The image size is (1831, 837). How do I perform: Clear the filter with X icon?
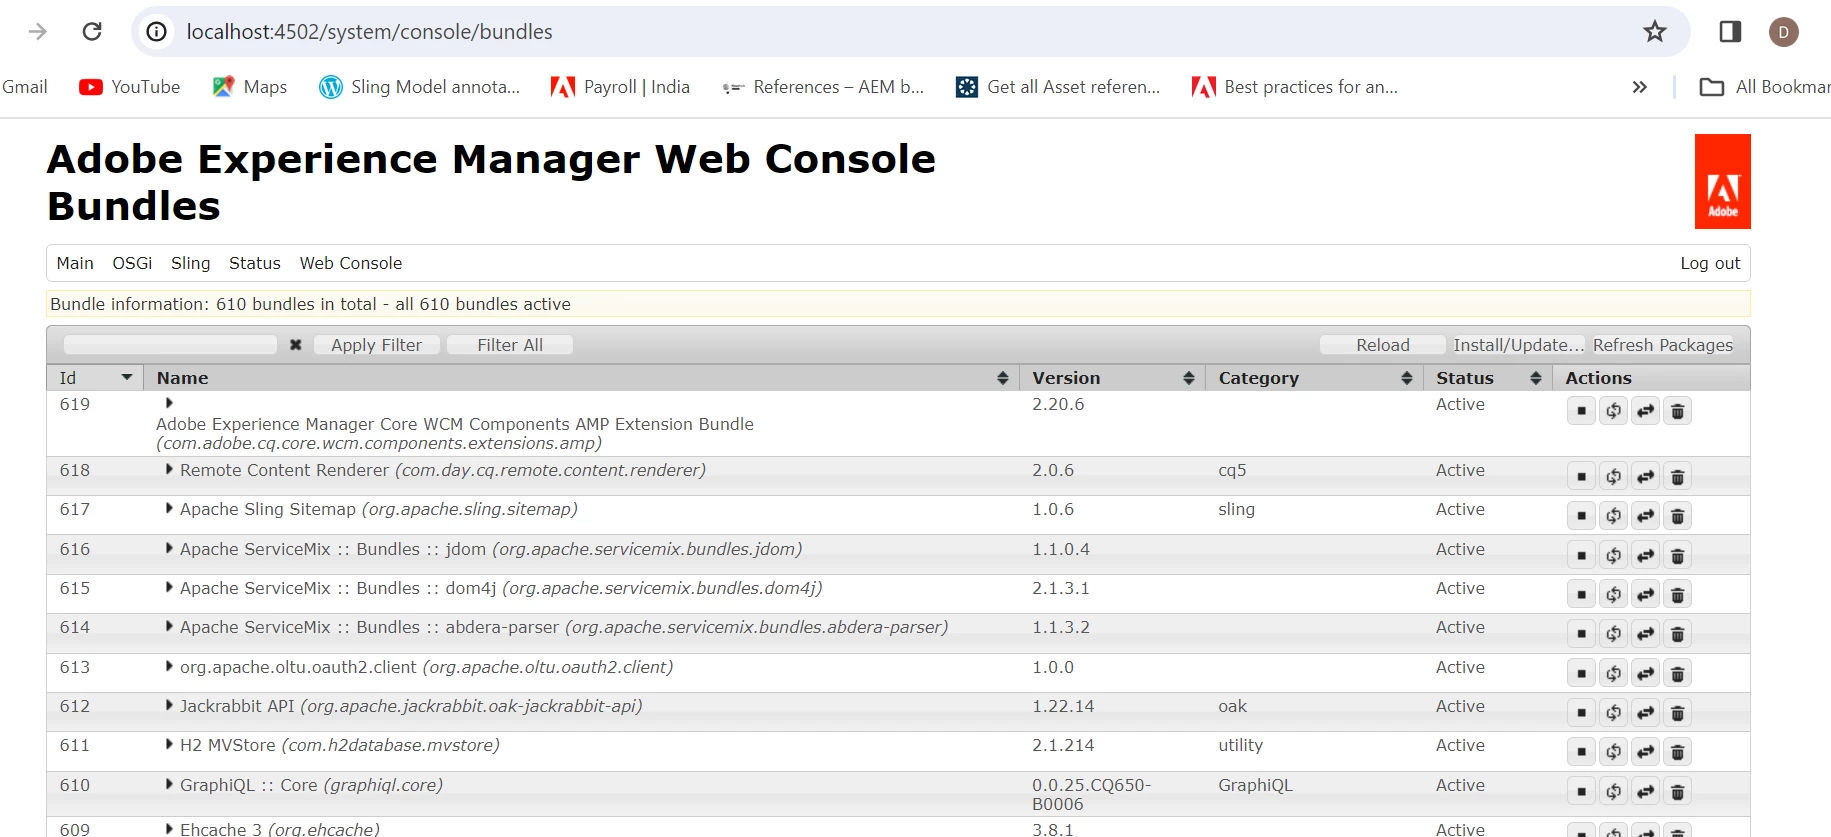[295, 345]
